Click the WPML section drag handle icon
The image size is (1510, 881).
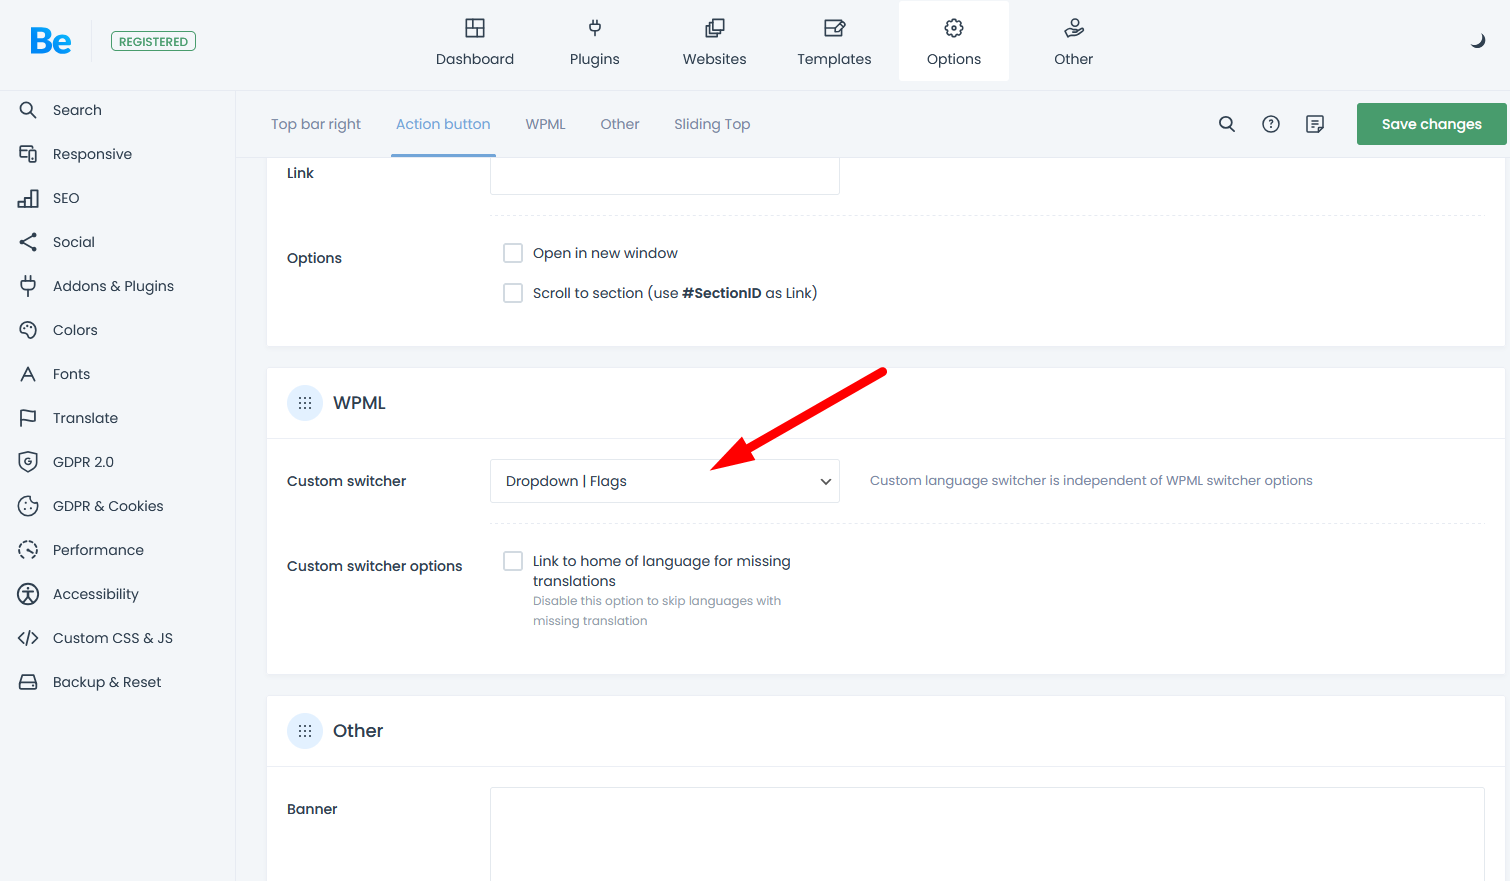tap(305, 403)
